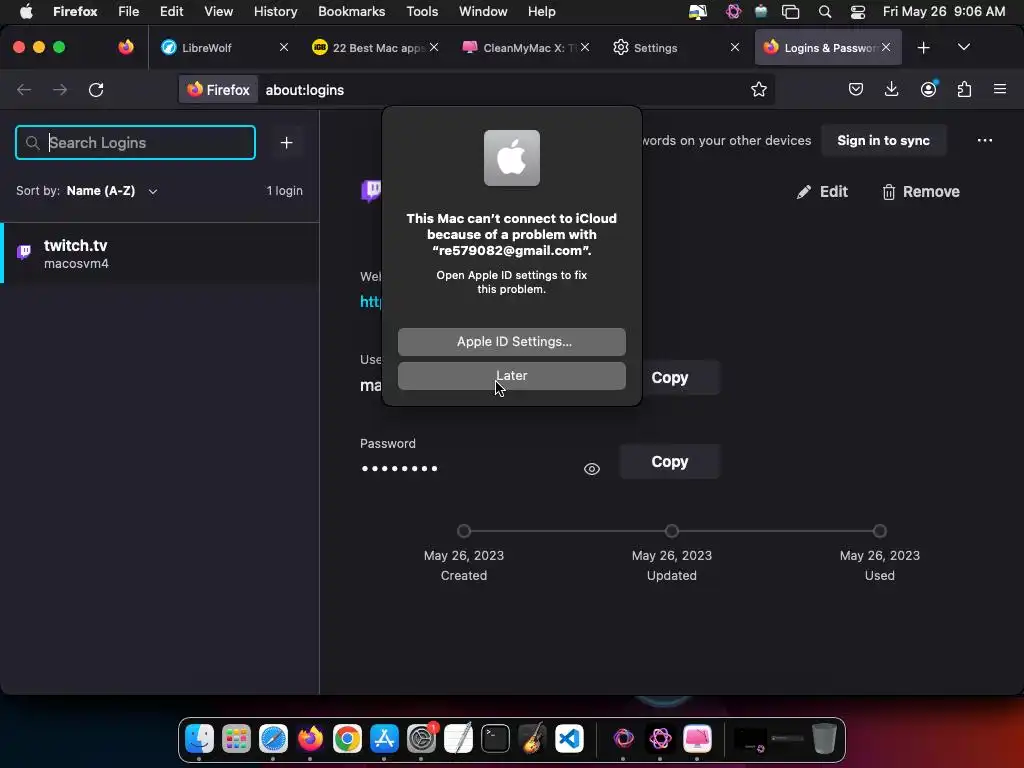Edit the twitch.tv login
This screenshot has width=1024, height=768.
(822, 192)
